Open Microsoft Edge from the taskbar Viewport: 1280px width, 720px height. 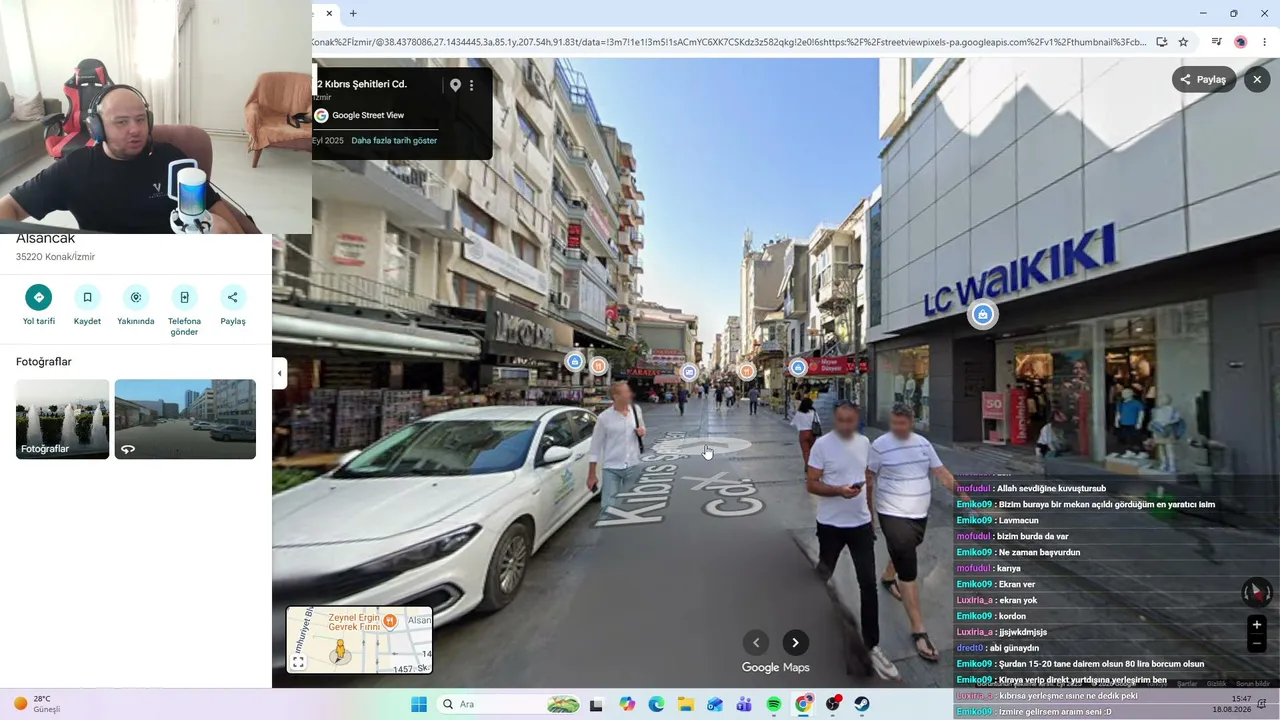(656, 704)
